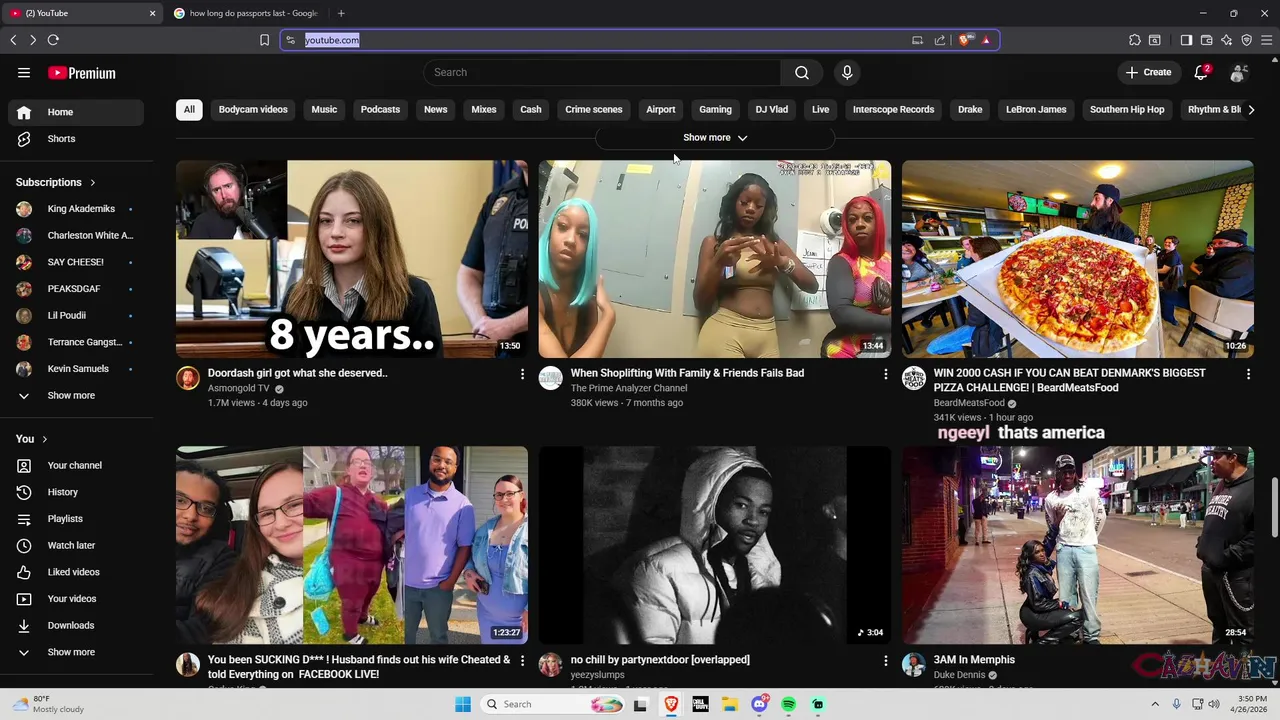Screen dimensions: 1280x720
Task: Expand category chips with Show more
Action: pyautogui.click(x=715, y=138)
